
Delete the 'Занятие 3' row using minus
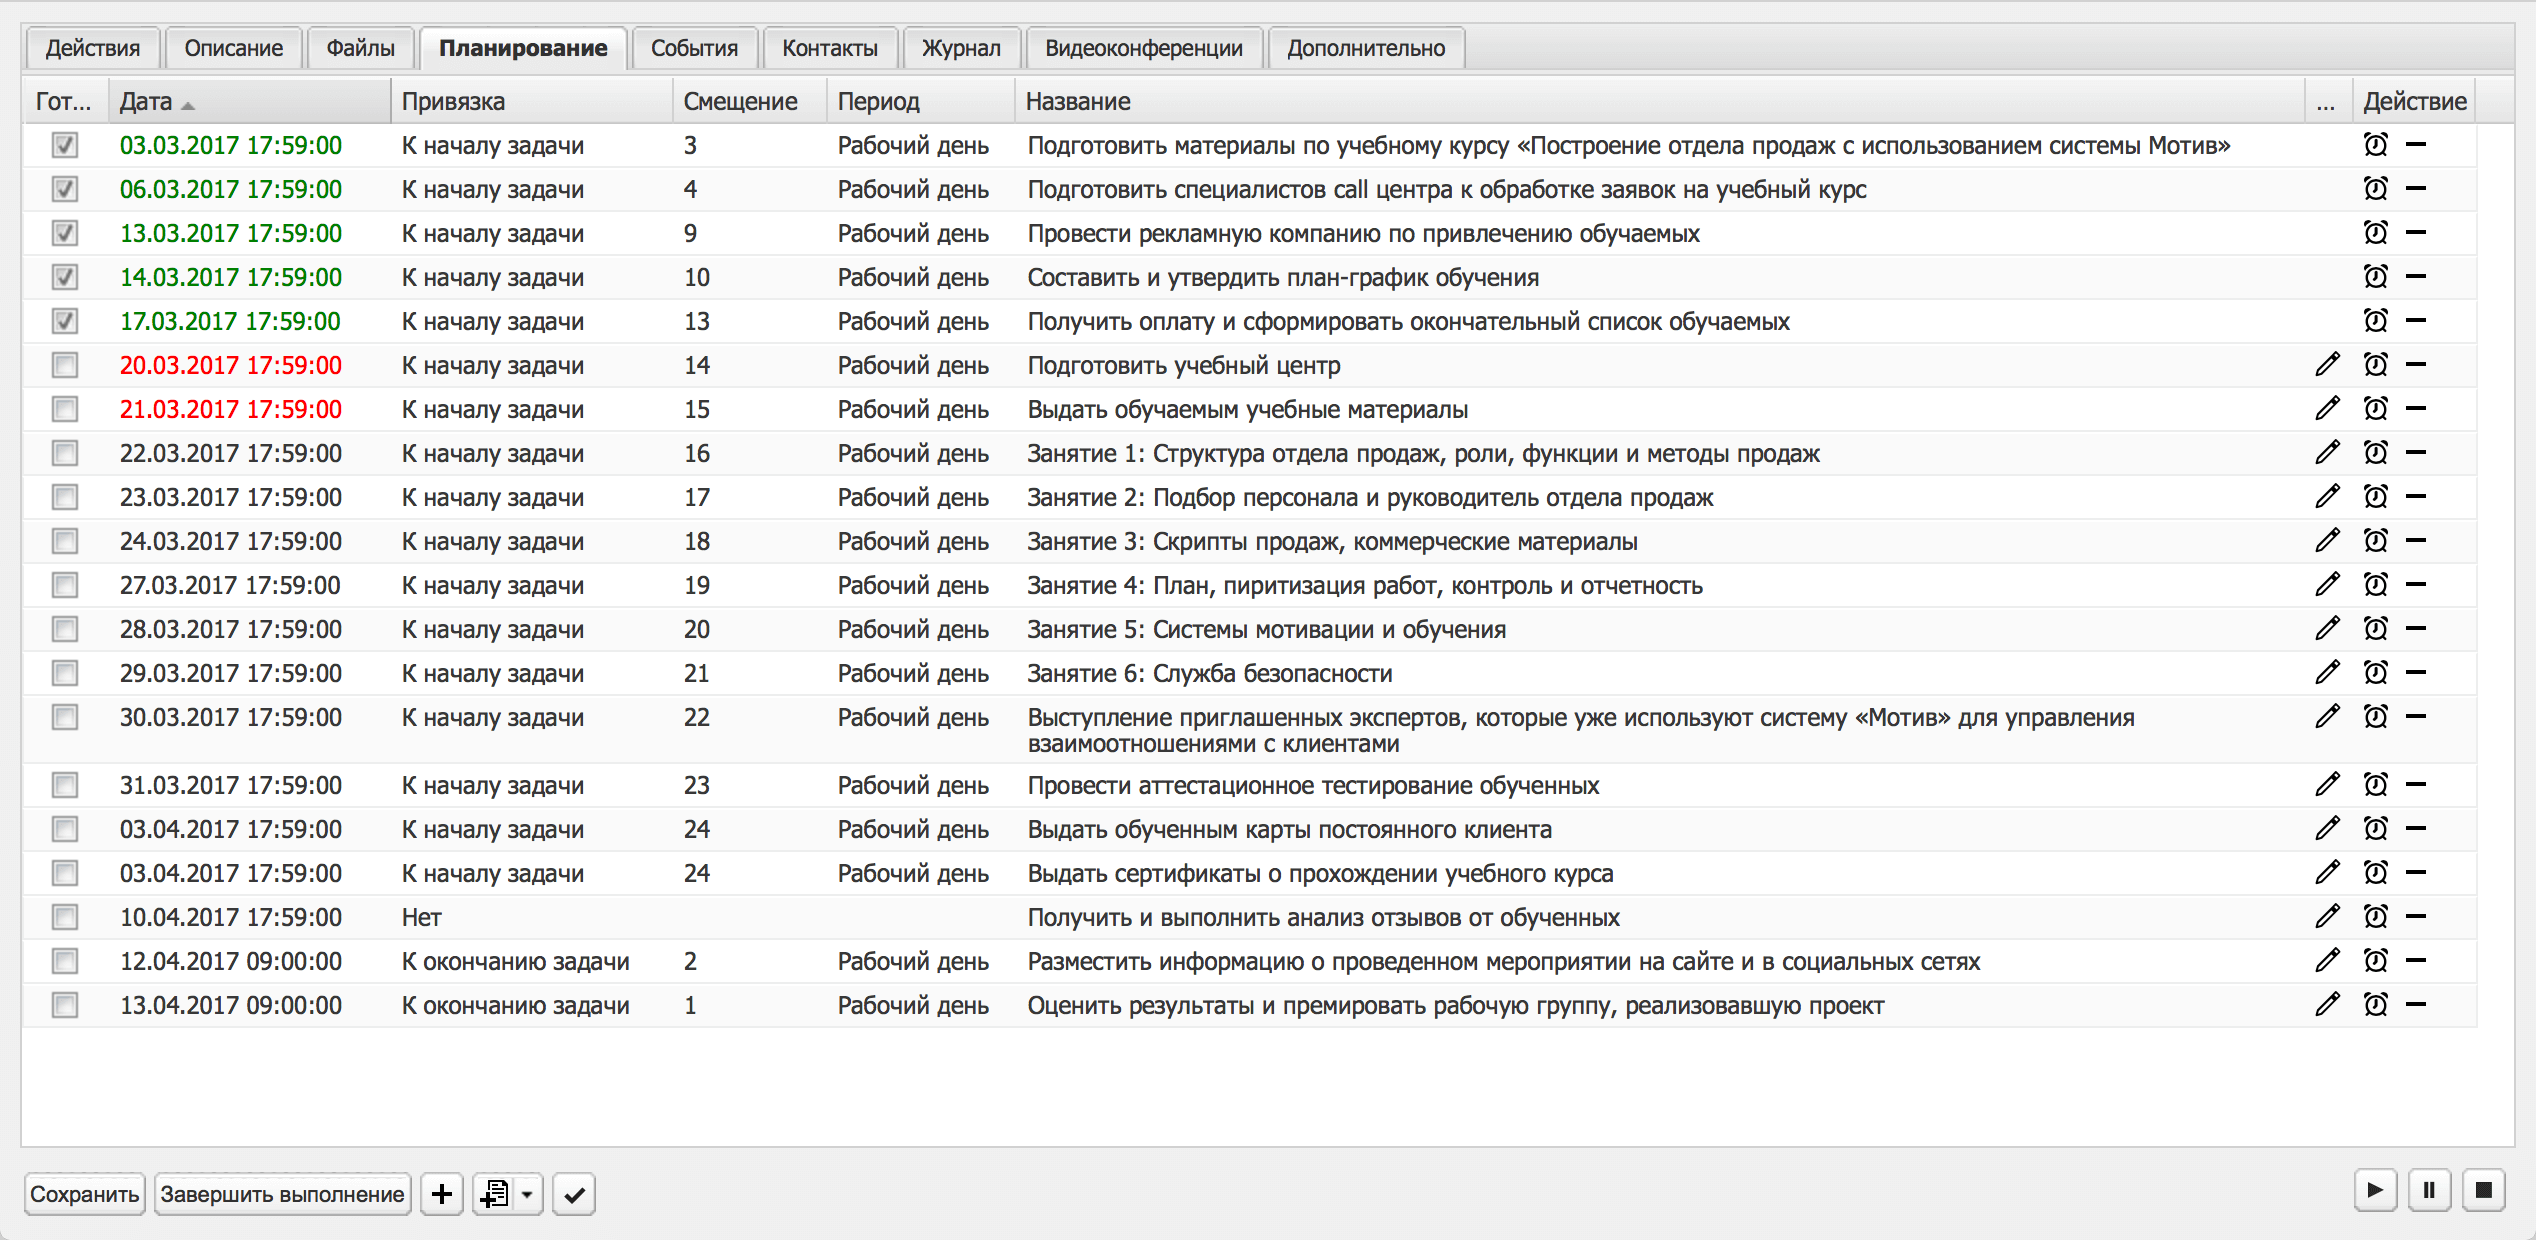(x=2416, y=541)
